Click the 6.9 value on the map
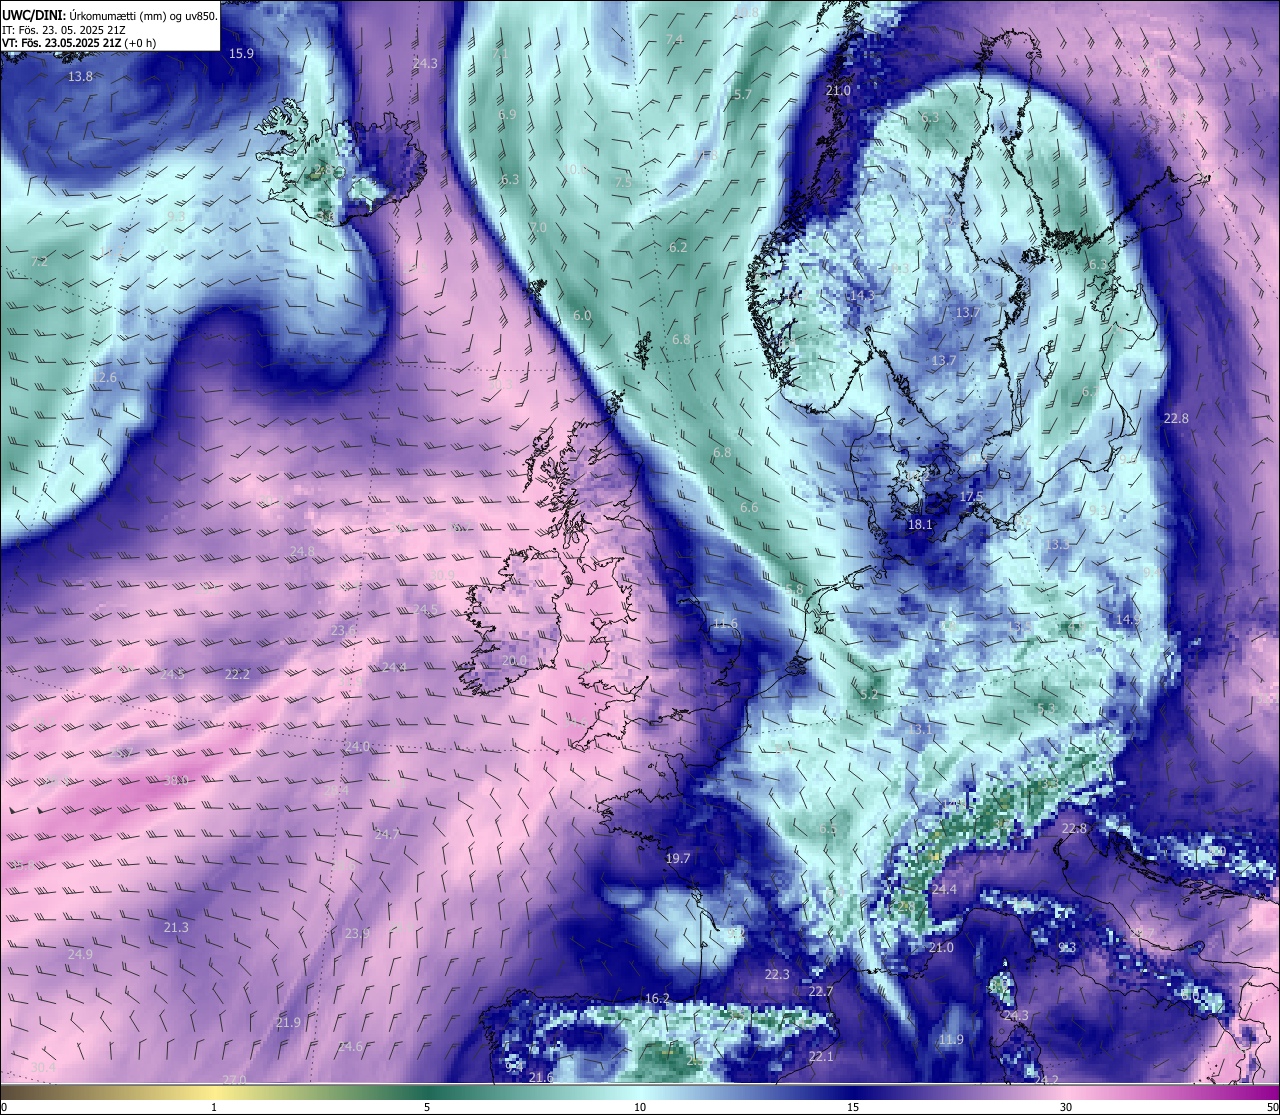The height and width of the screenshot is (1115, 1280). [x=507, y=115]
